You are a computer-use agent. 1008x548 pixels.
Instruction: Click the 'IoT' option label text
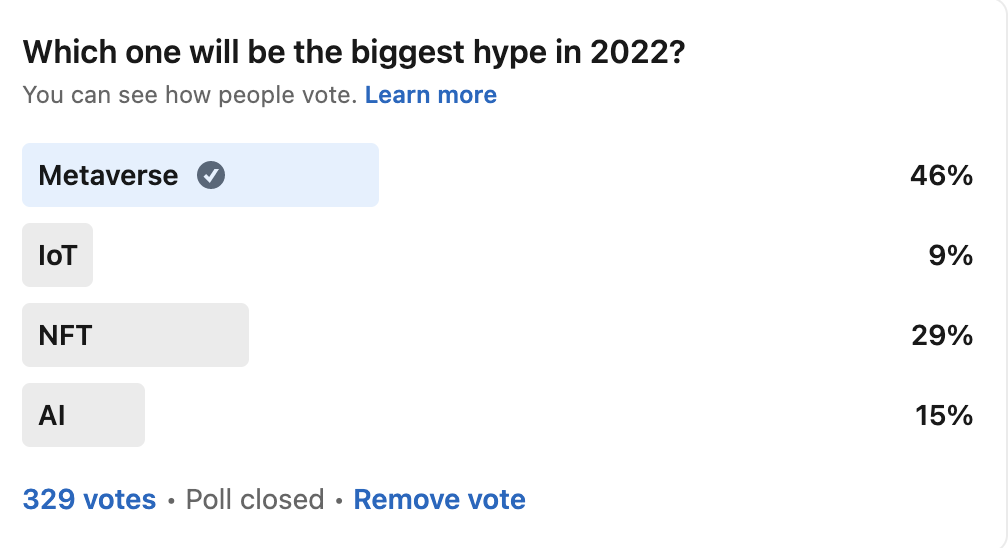(x=57, y=255)
